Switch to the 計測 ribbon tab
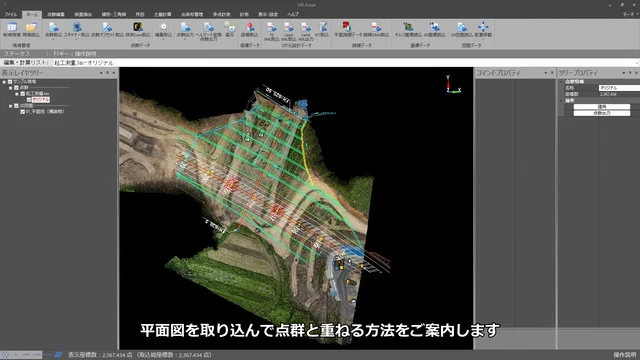Screen dimensions: 640x360 (244, 14)
